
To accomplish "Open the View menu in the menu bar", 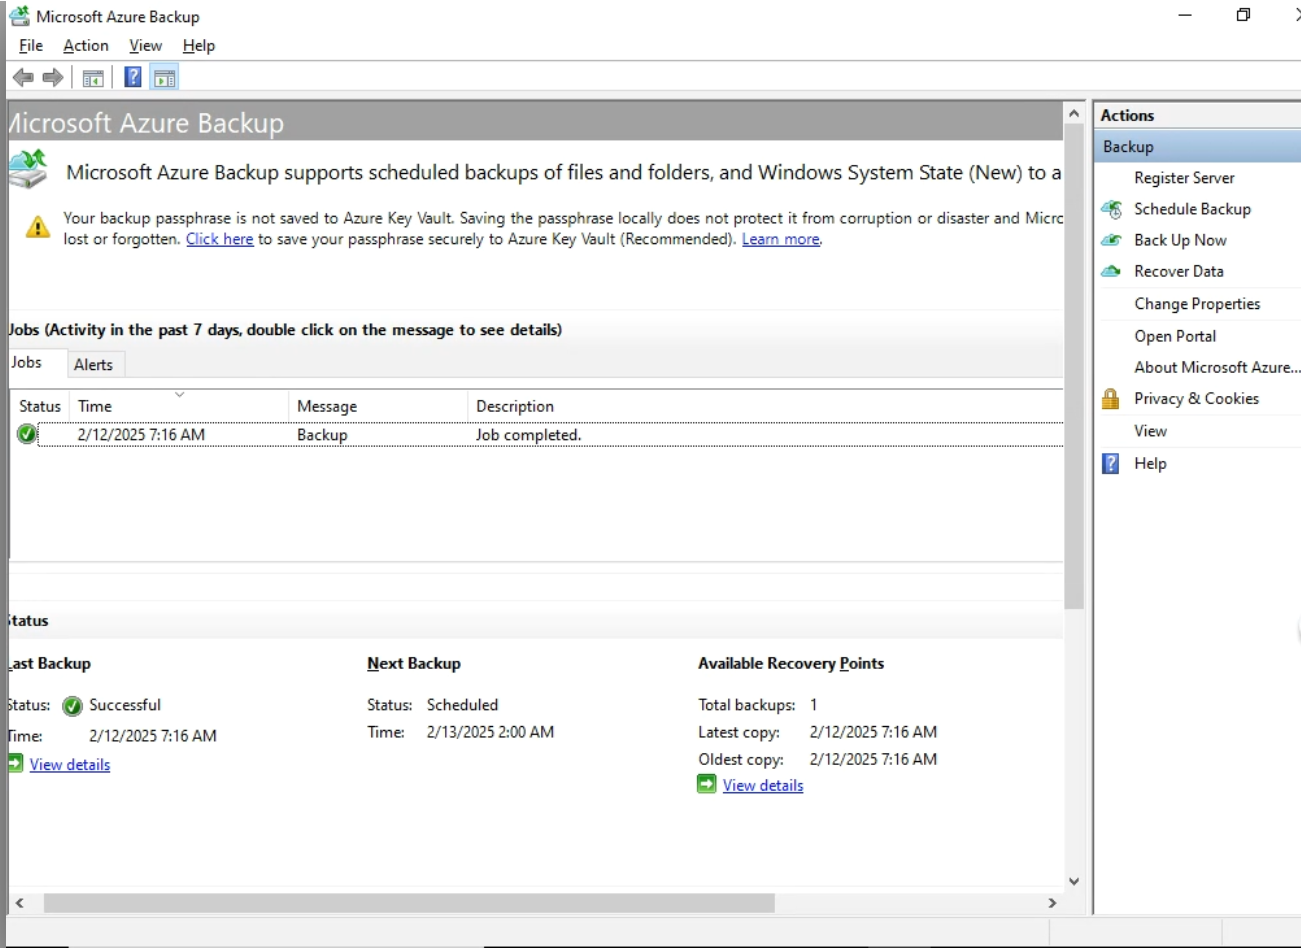I will (145, 45).
